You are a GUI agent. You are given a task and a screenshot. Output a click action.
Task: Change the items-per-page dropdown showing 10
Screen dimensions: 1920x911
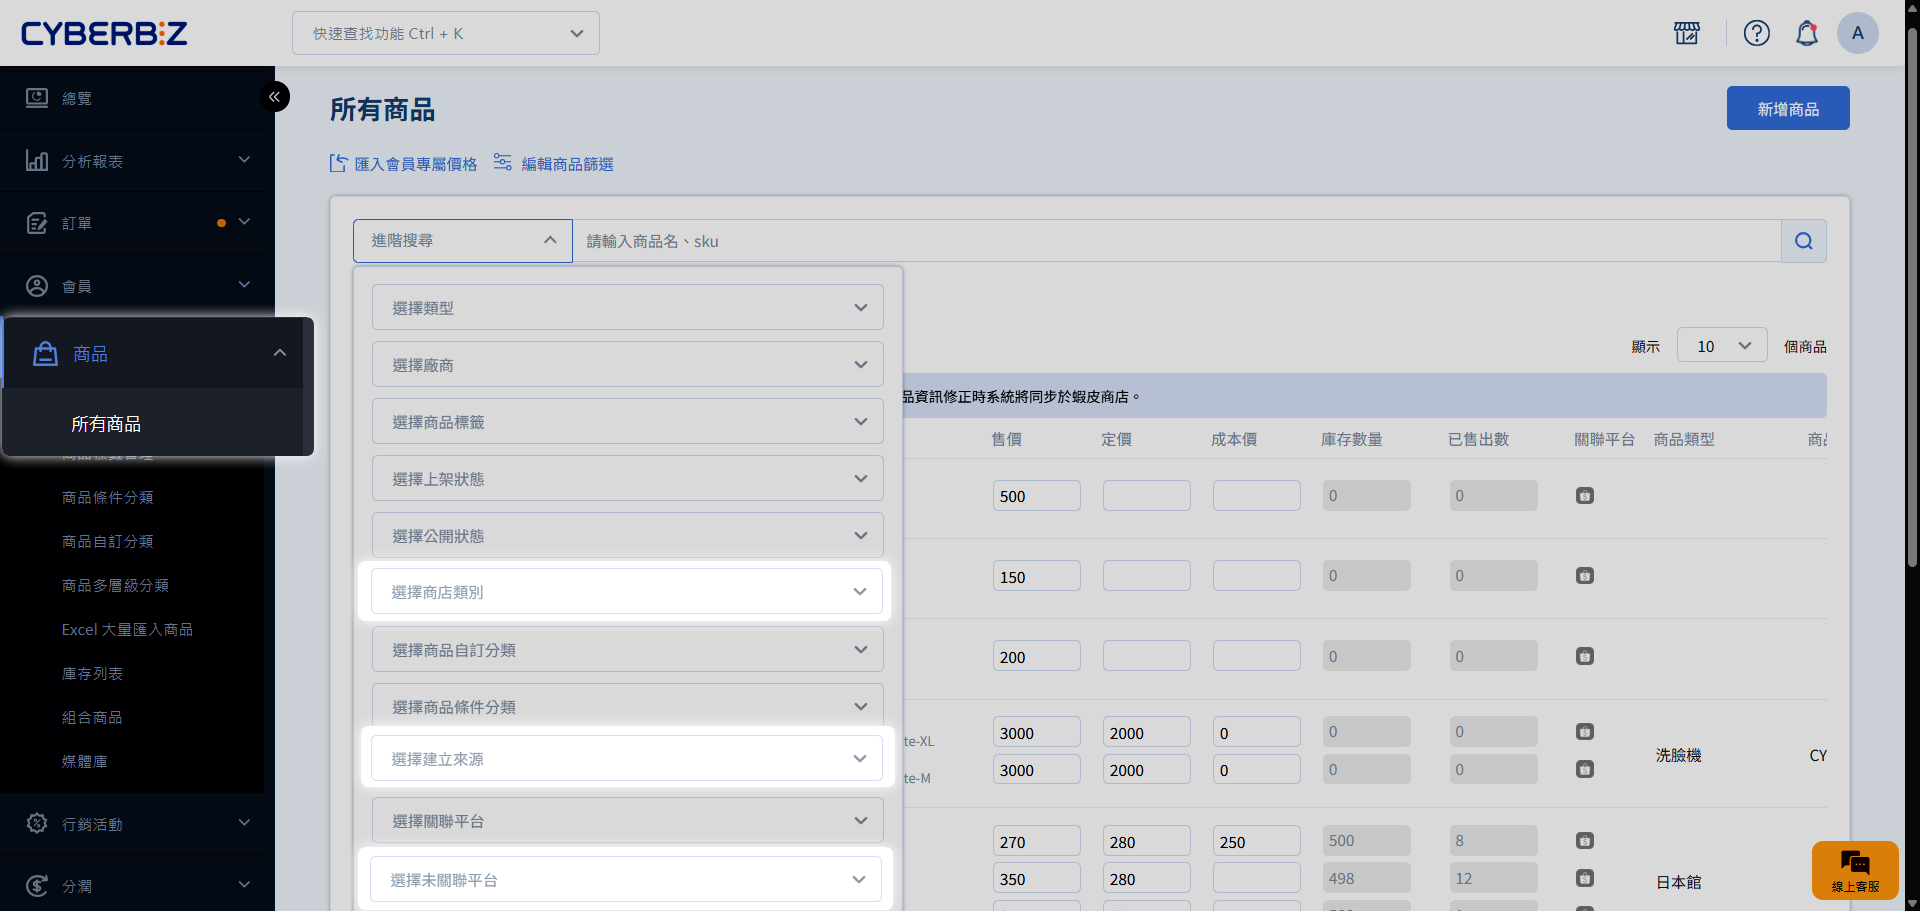pos(1721,346)
